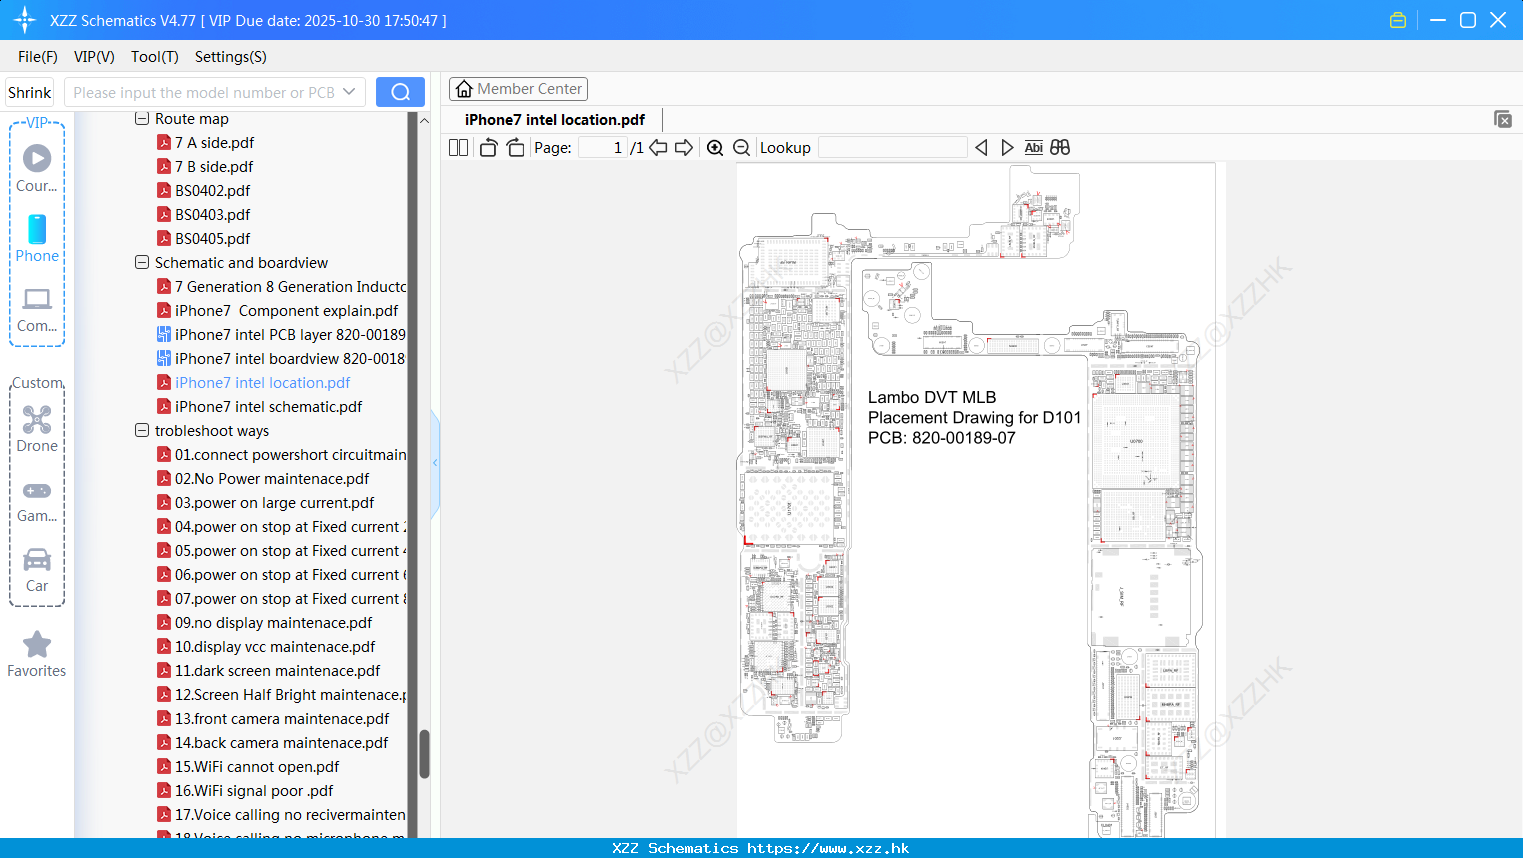Collapse the Schematic and boardview group
This screenshot has height=858, width=1523.
click(141, 263)
